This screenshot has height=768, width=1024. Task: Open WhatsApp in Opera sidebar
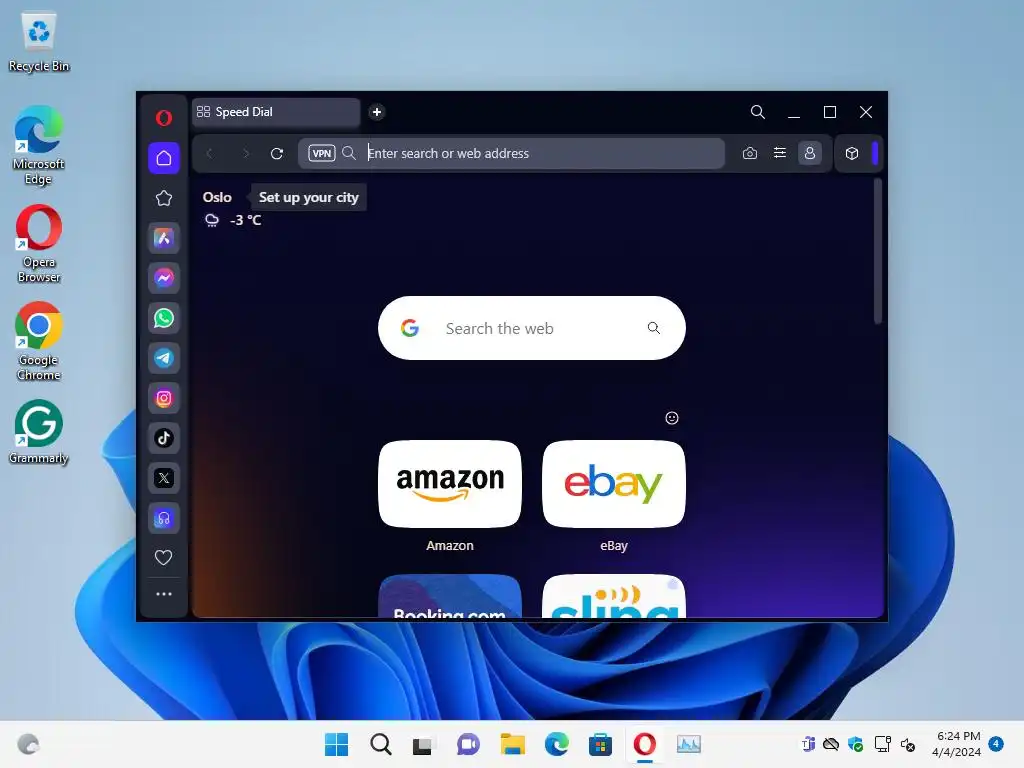pos(164,318)
